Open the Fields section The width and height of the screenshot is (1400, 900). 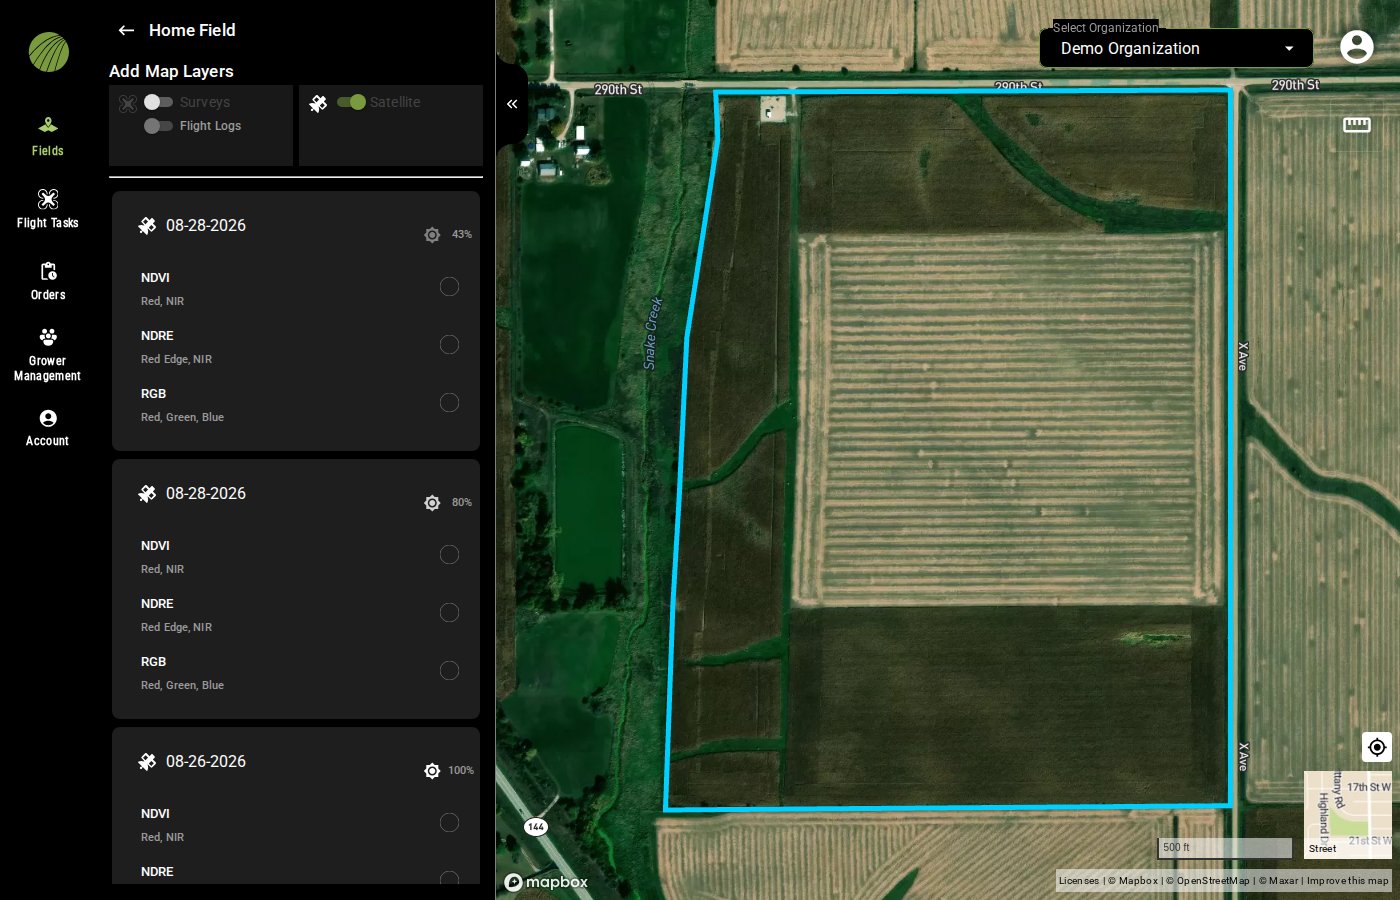point(47,137)
